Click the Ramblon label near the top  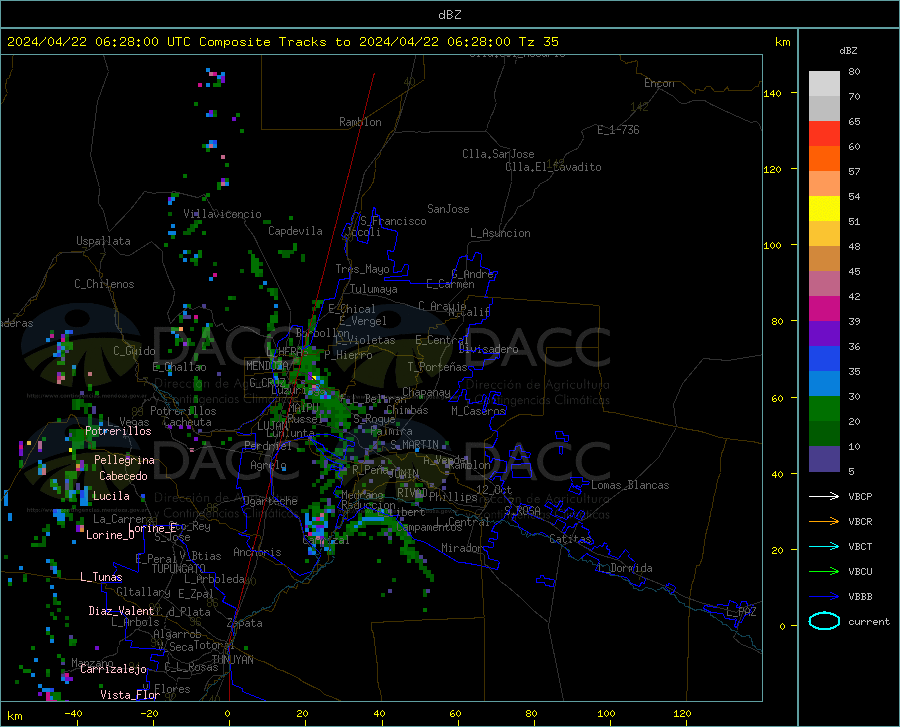360,122
